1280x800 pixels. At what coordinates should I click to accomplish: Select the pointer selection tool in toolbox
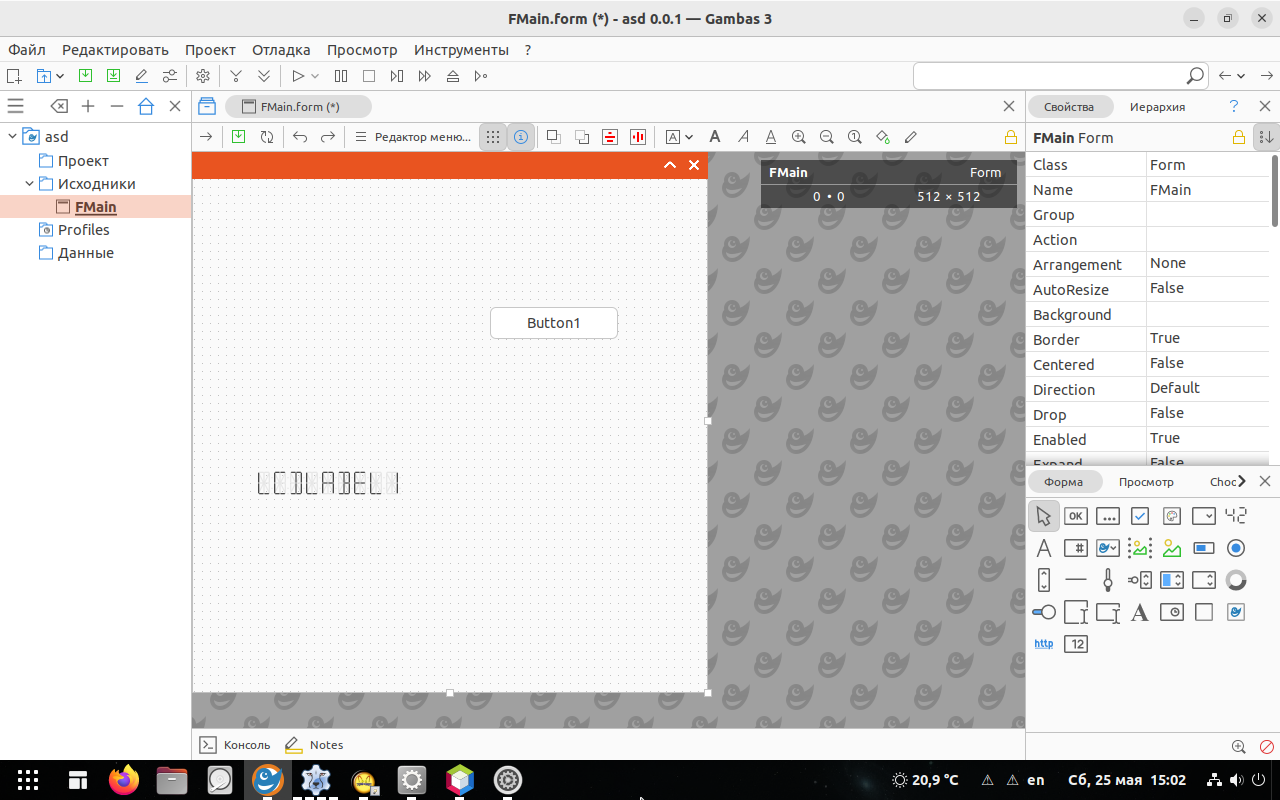1043,516
